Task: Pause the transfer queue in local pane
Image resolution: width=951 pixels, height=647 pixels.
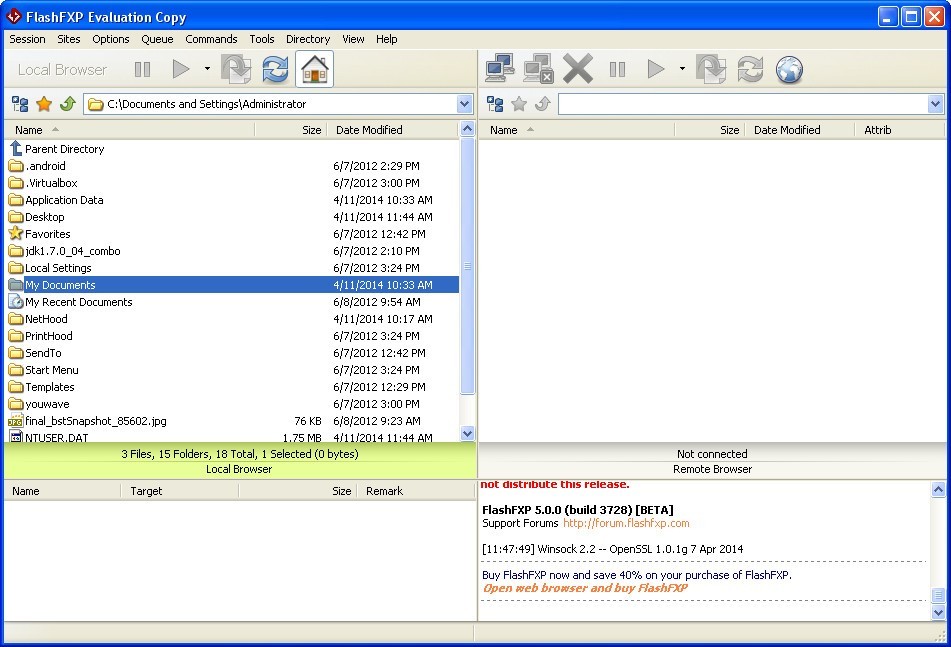Action: coord(142,69)
